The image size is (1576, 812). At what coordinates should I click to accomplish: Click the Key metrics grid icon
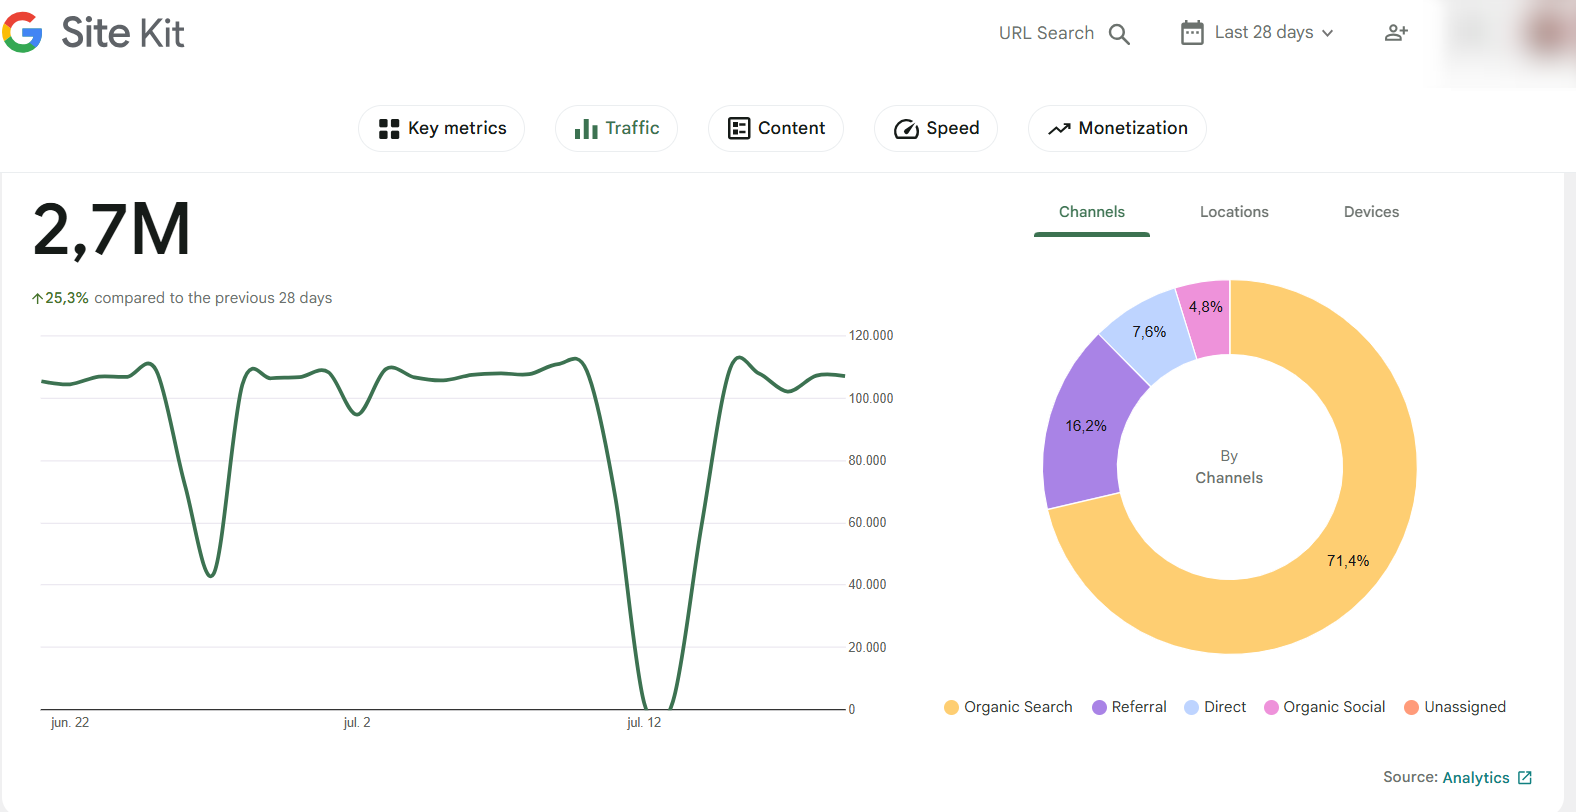(x=389, y=129)
